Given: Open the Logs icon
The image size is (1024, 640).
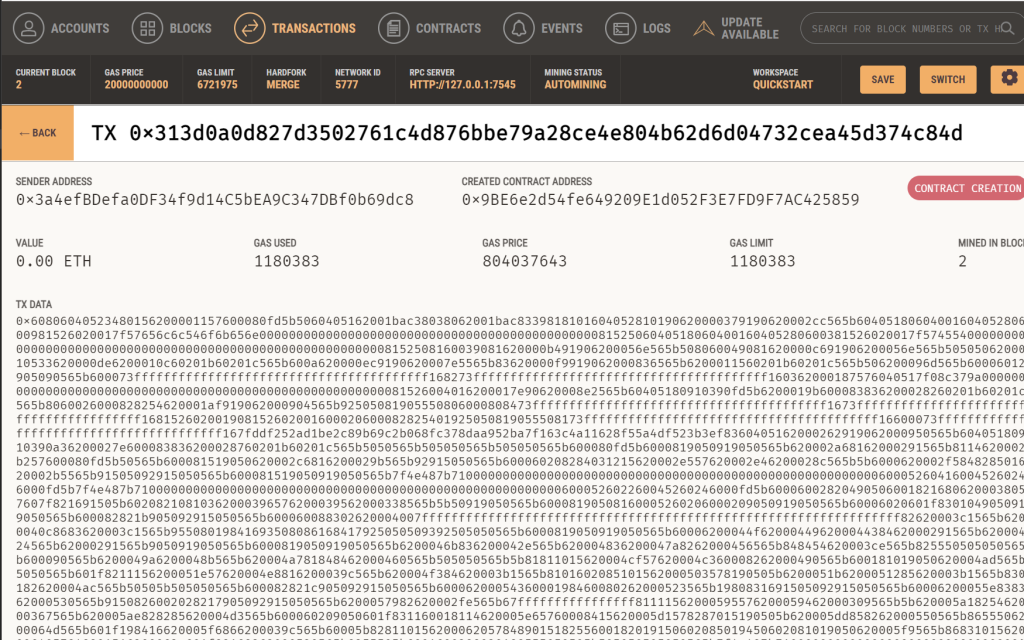Looking at the screenshot, I should click(x=621, y=28).
